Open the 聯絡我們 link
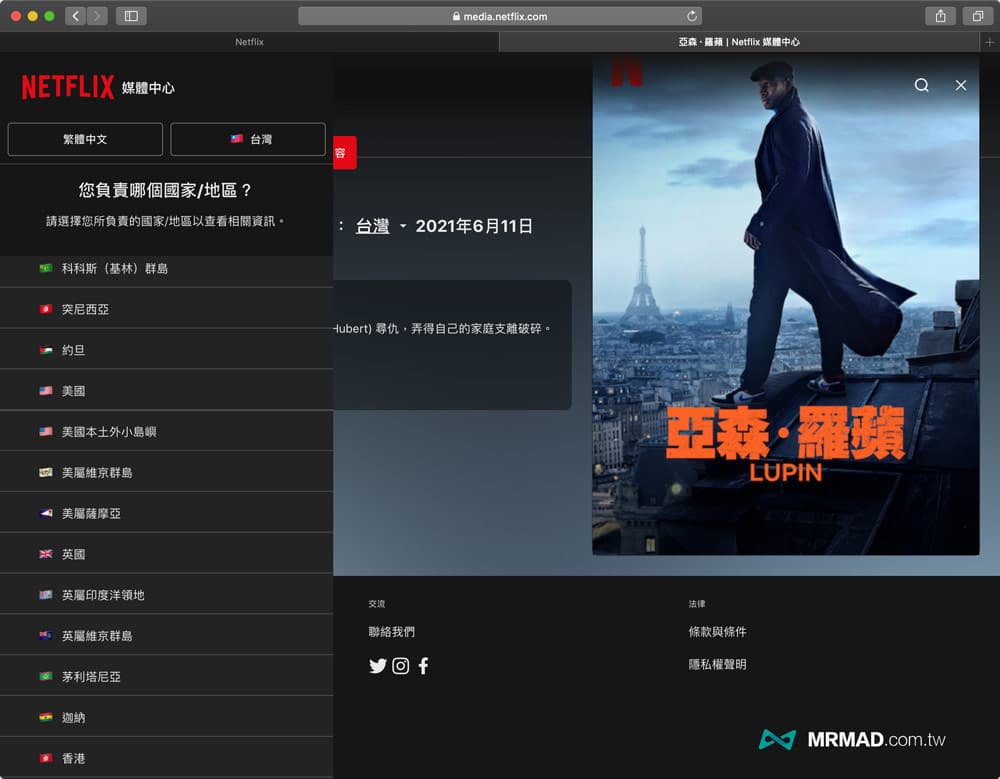 pos(393,631)
